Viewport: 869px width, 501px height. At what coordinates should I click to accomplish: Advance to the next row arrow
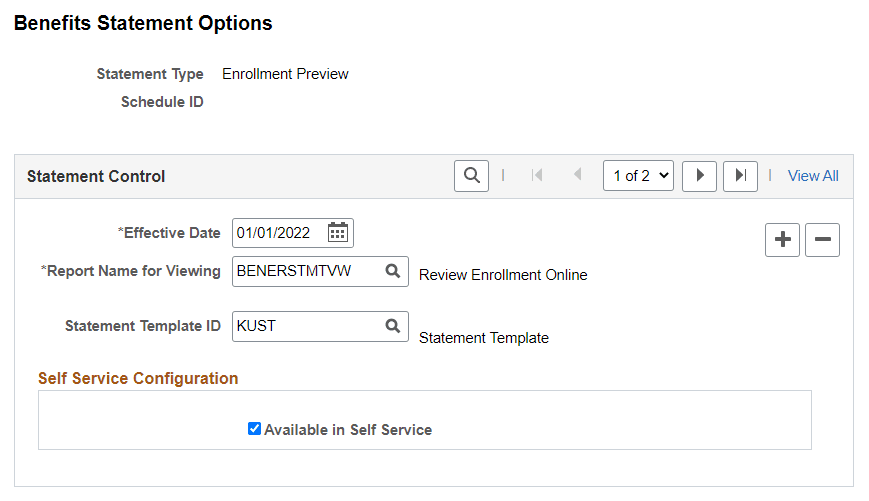[x=700, y=176]
